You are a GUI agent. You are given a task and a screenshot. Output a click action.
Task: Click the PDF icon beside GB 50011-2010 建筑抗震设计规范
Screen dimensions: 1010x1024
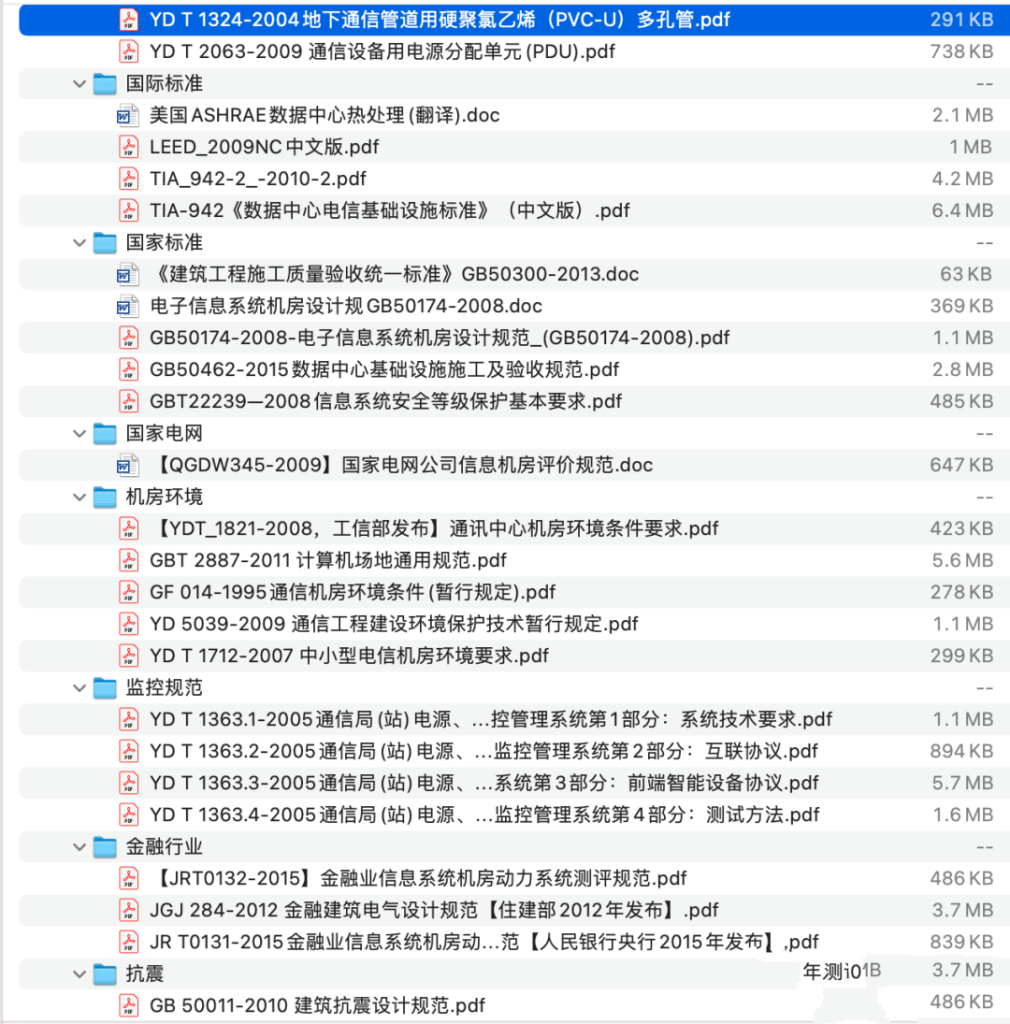point(129,1006)
